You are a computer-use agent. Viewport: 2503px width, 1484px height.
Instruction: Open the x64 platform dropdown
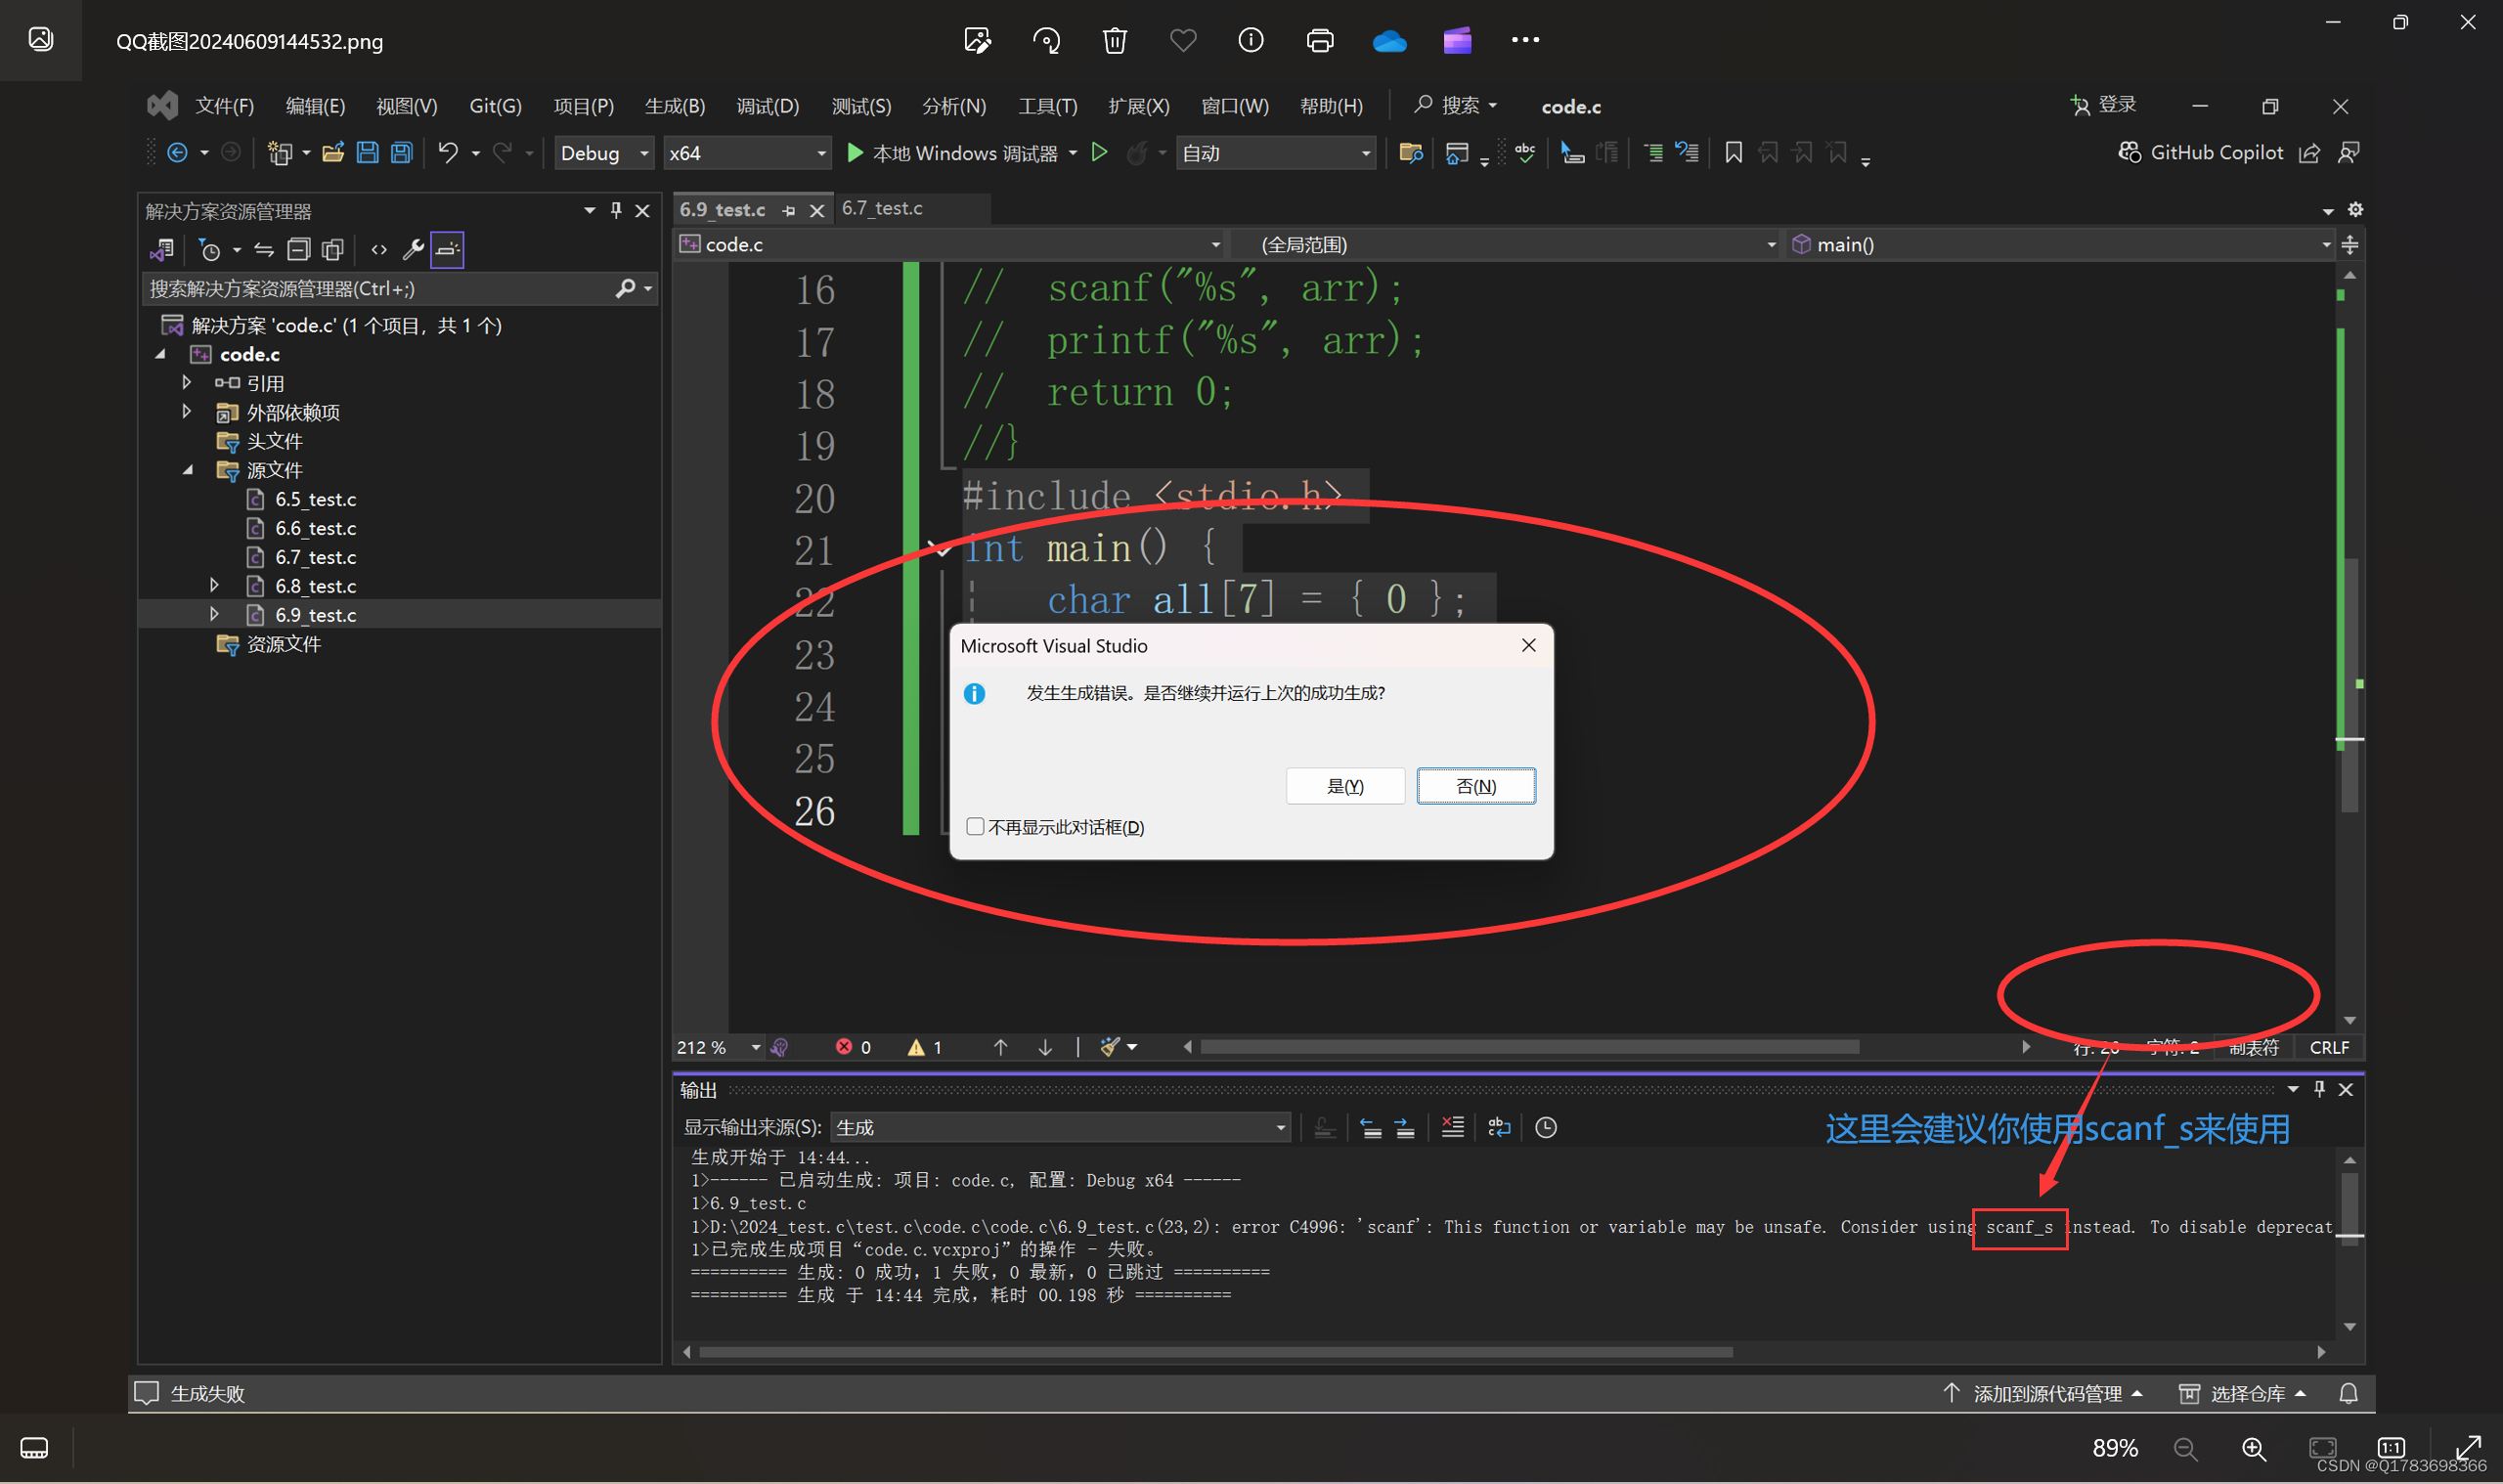[747, 153]
